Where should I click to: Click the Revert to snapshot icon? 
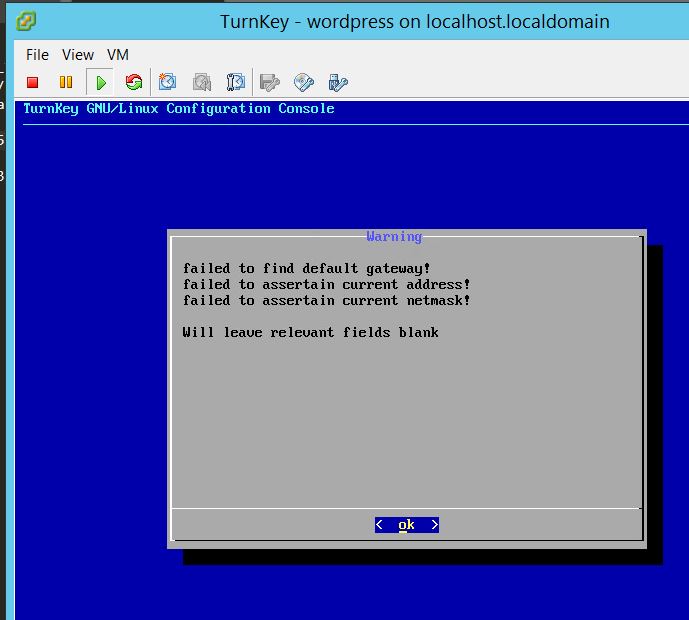[202, 83]
